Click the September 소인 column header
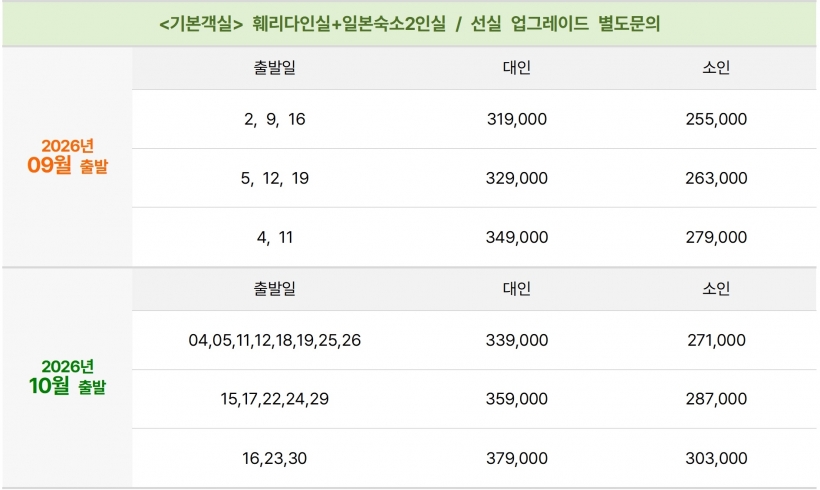 [716, 67]
